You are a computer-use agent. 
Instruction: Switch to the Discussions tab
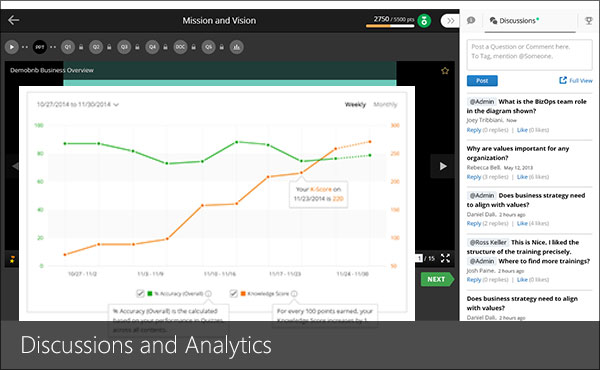click(514, 21)
